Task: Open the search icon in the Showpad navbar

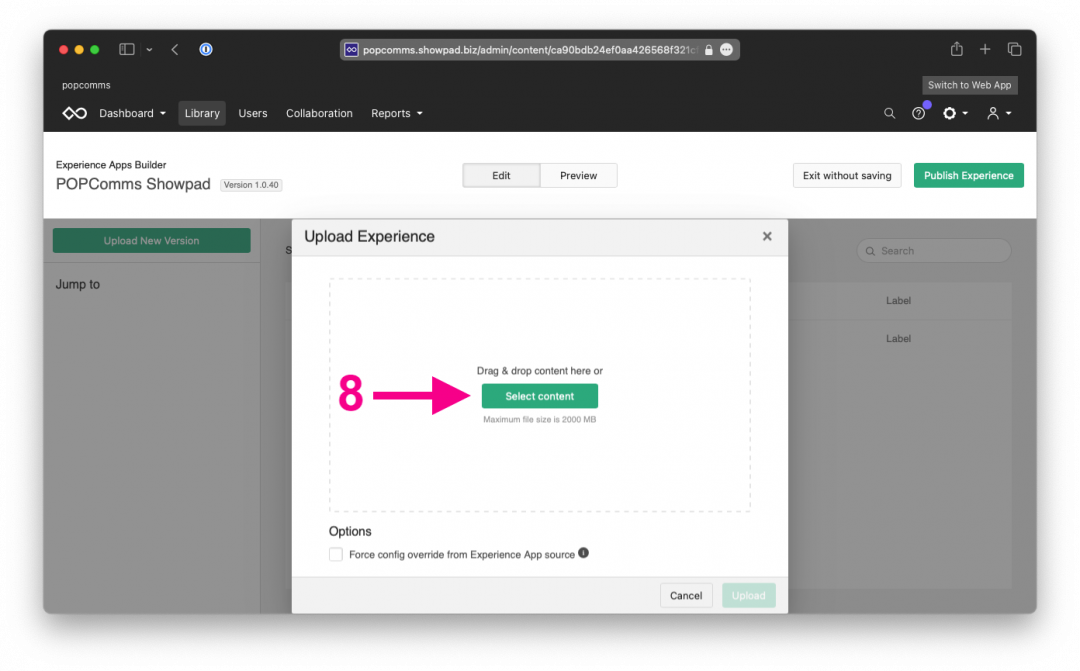Action: [x=889, y=113]
